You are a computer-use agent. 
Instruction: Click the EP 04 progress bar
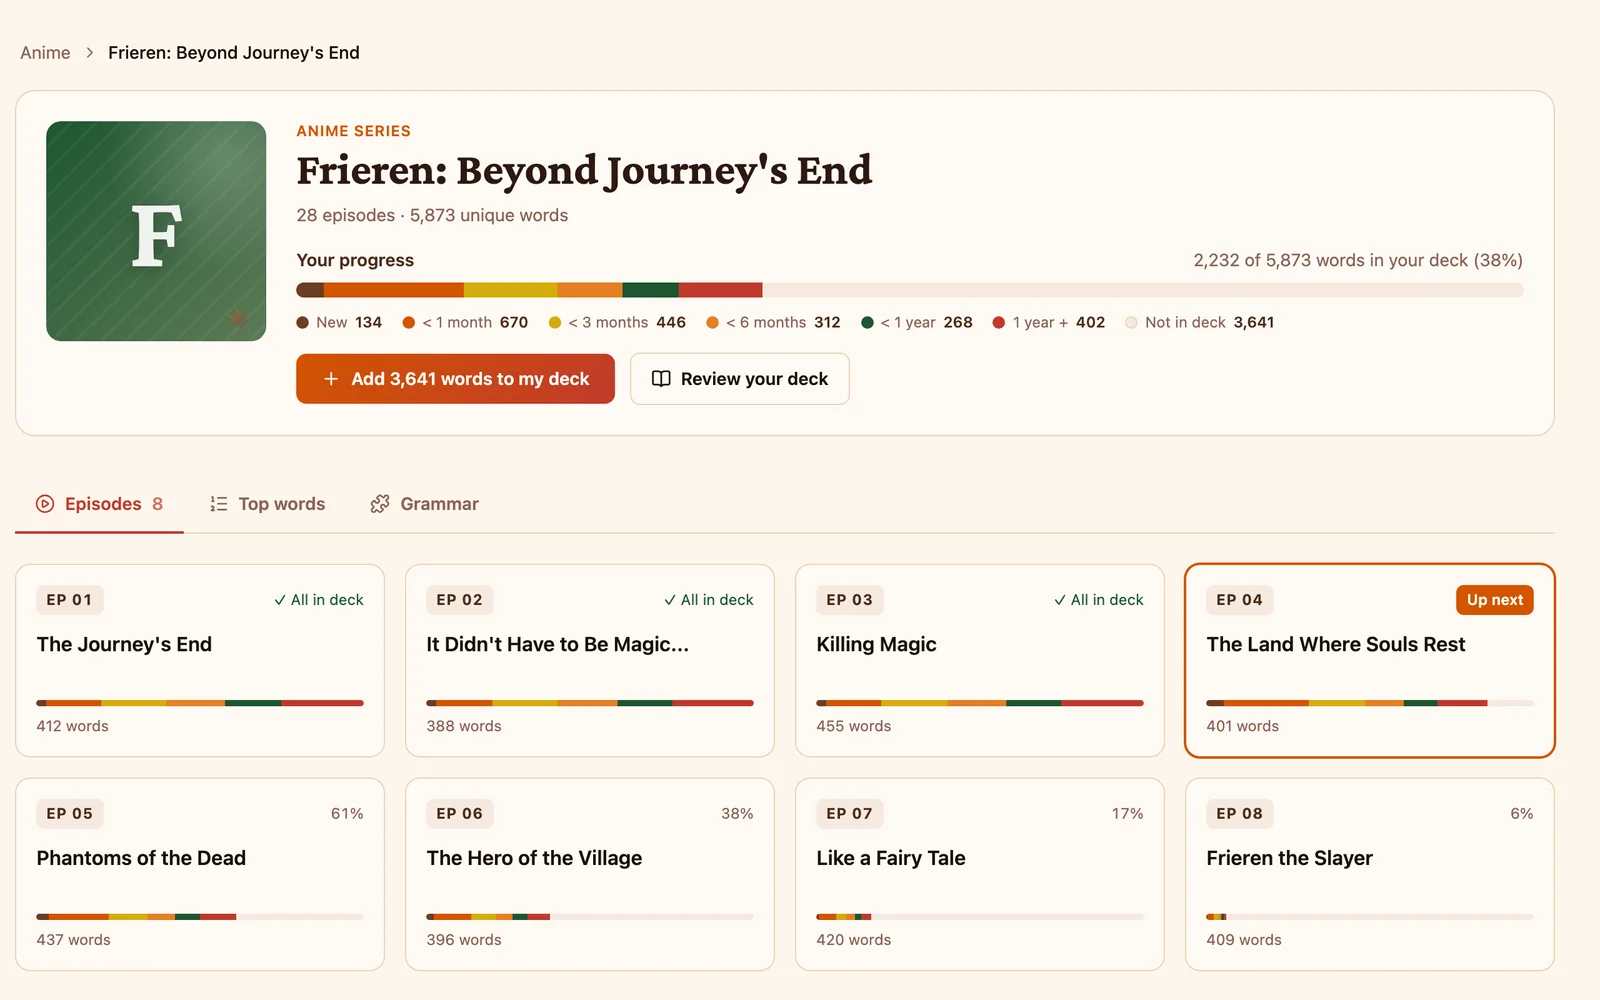[1370, 703]
